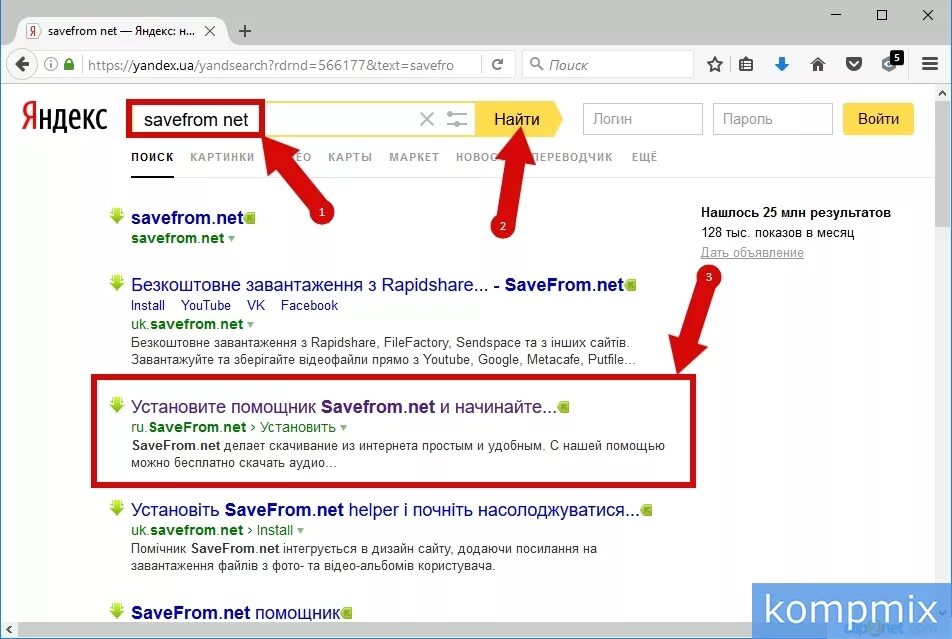Image resolution: width=952 pixels, height=639 pixels.
Task: Open the Pocket icon in toolbar
Action: 854,64
